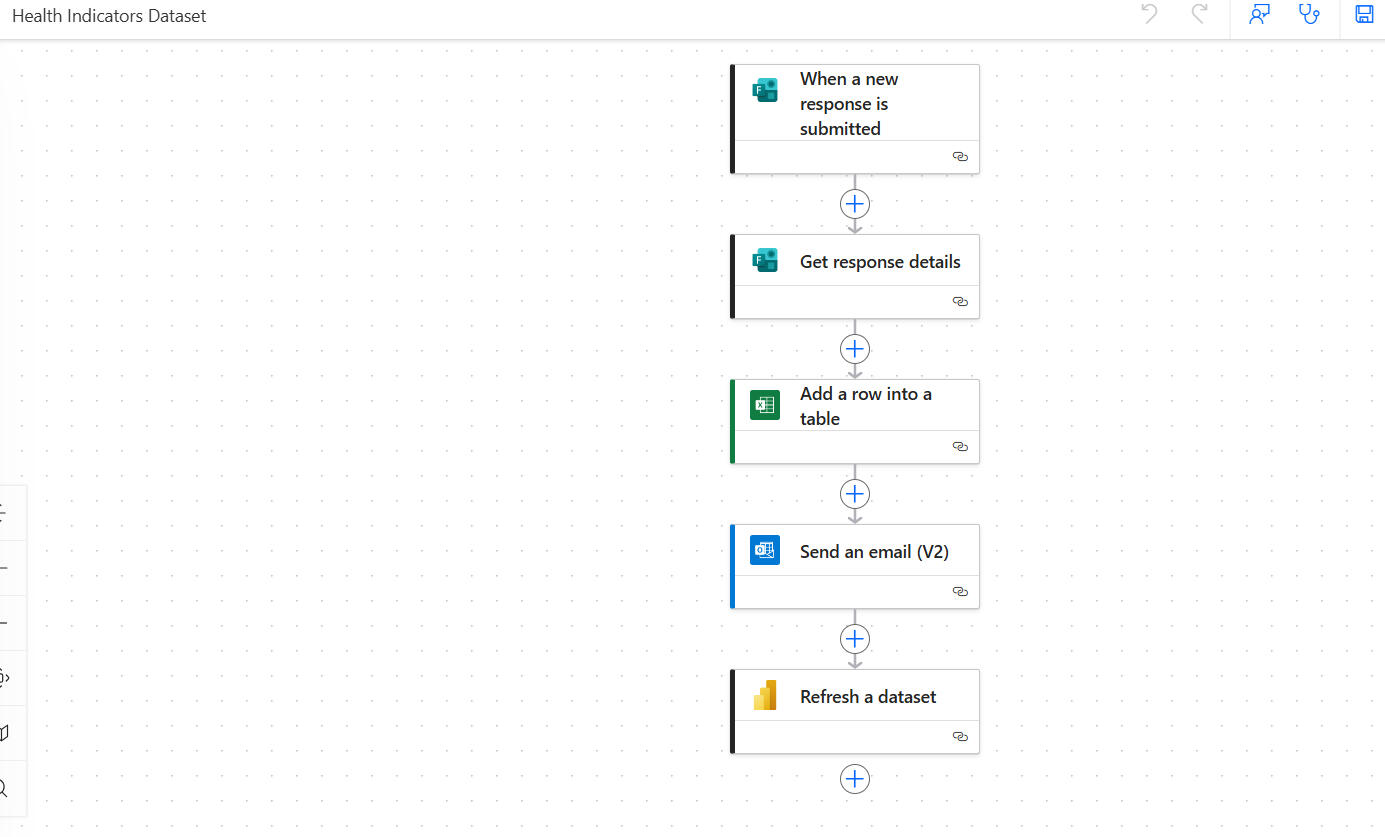
Task: Click the plus between Add a row and Send an email
Action: (855, 494)
